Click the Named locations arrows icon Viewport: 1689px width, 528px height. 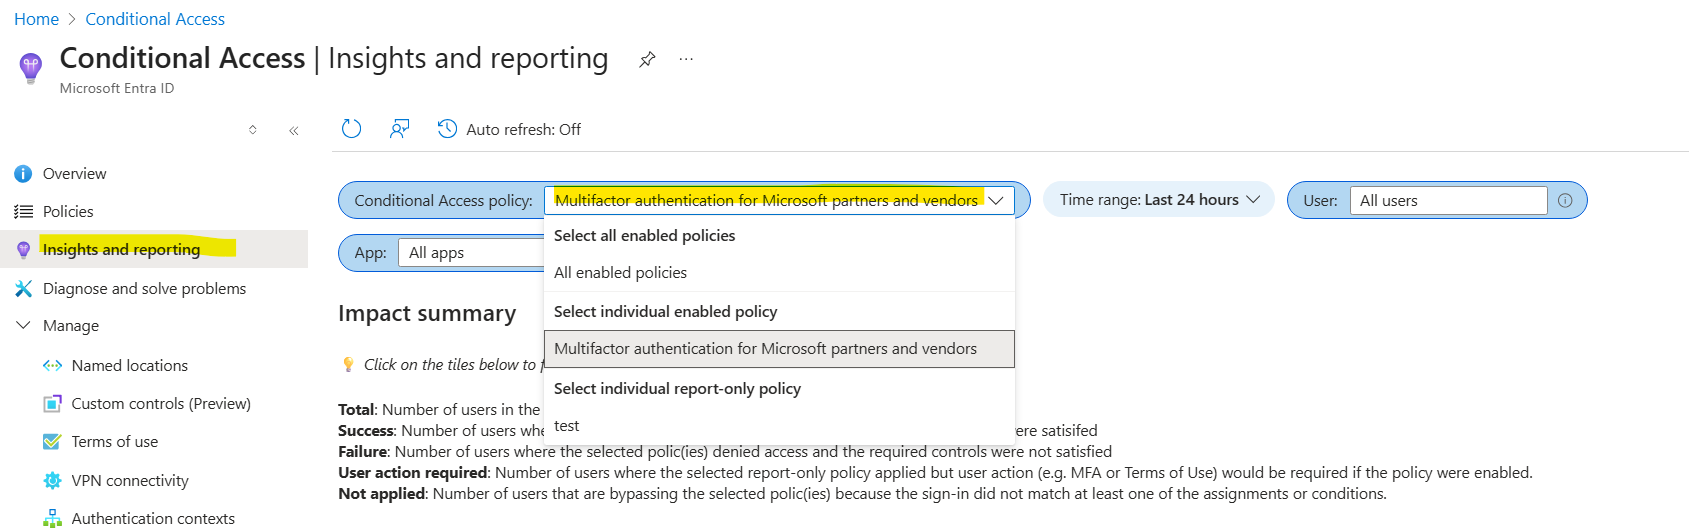pyautogui.click(x=52, y=366)
